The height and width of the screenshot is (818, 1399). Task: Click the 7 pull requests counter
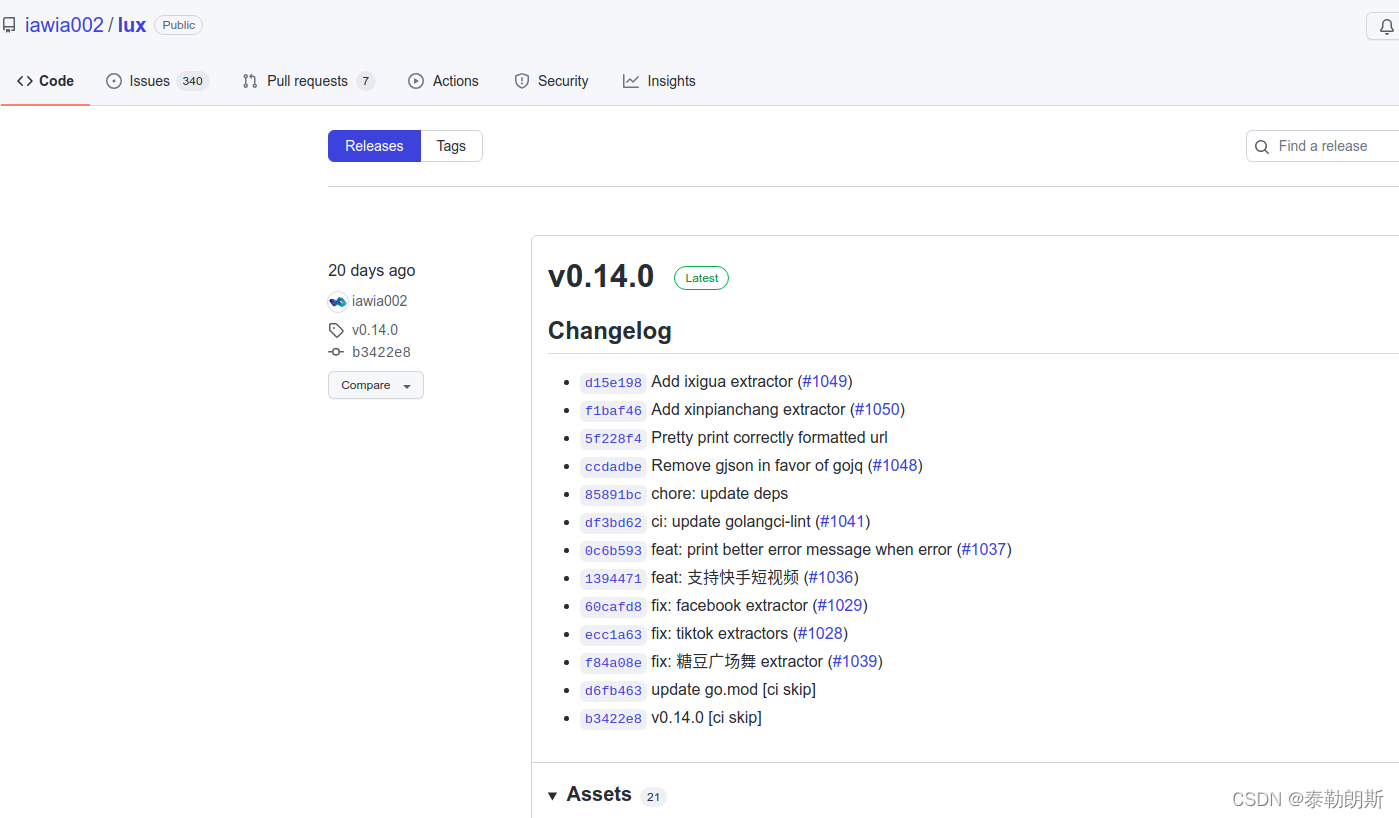click(365, 81)
